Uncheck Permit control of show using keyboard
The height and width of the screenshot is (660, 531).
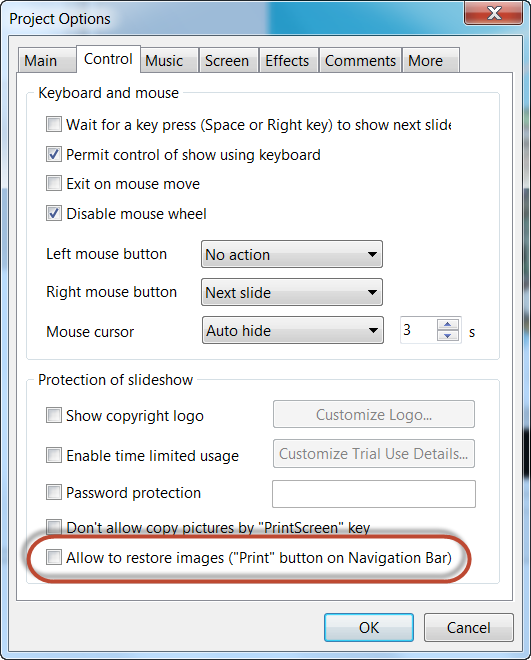(54, 154)
